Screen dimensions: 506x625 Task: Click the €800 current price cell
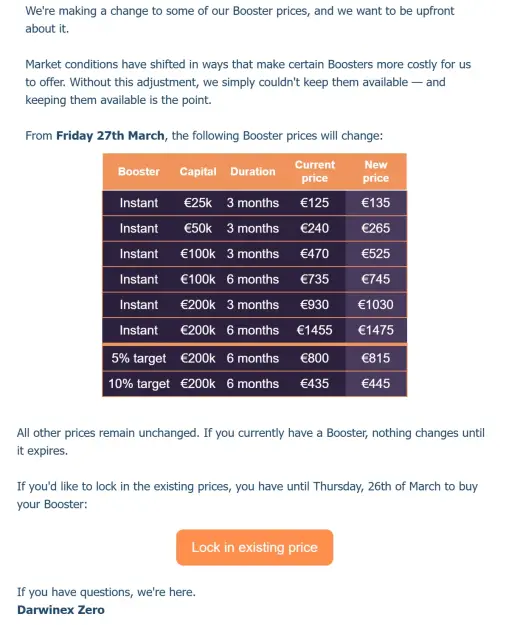tap(315, 358)
